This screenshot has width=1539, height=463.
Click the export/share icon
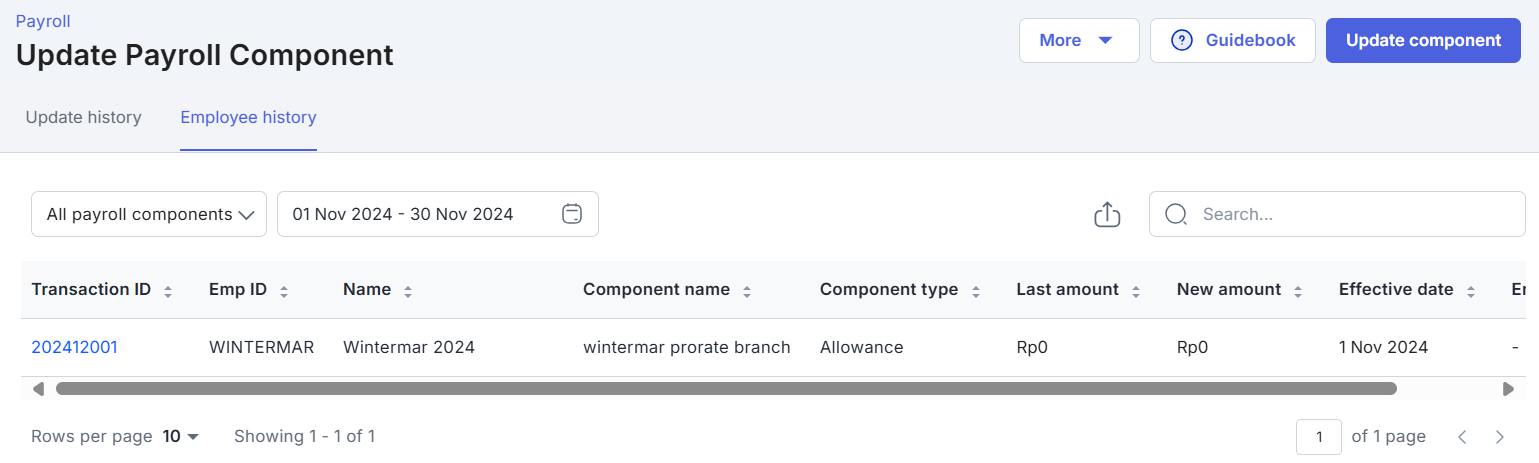(1107, 214)
